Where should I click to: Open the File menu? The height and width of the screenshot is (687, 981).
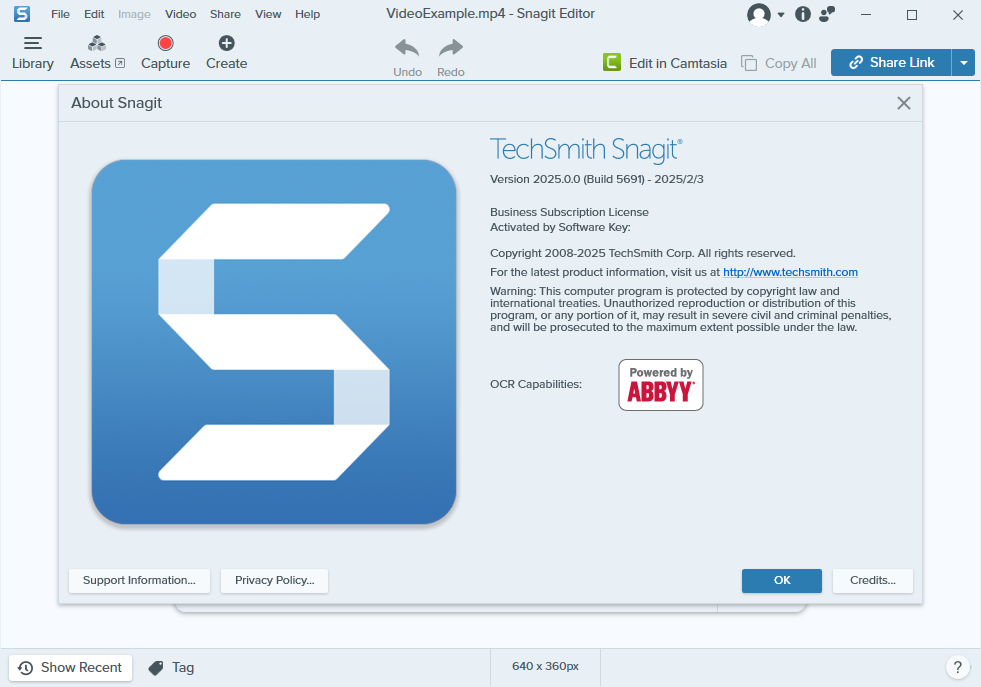click(x=60, y=14)
